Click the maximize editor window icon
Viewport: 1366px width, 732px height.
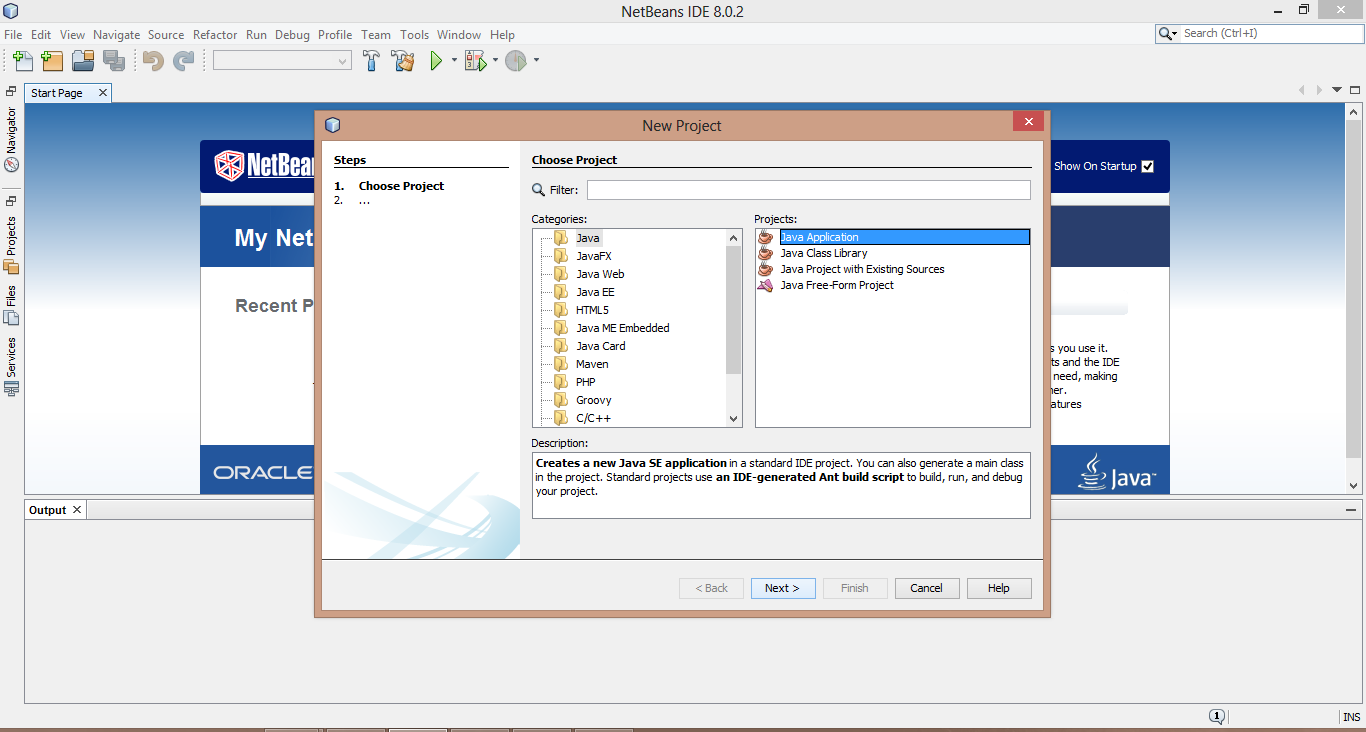1353,90
